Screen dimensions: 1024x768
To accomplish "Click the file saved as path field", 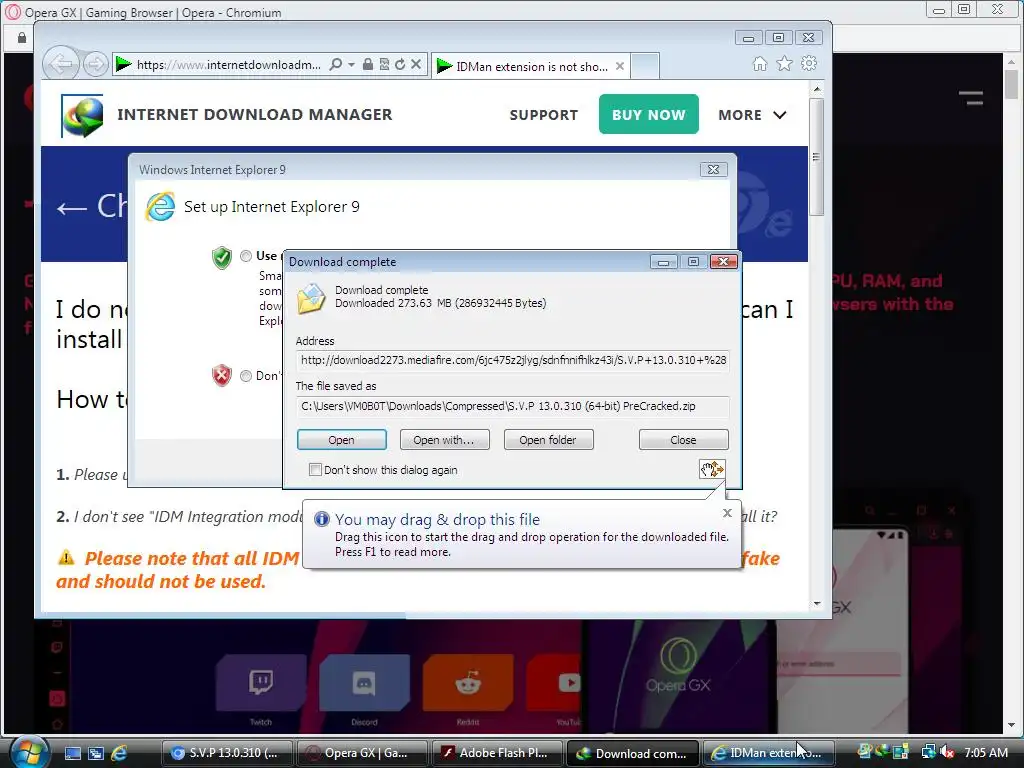I will 513,406.
